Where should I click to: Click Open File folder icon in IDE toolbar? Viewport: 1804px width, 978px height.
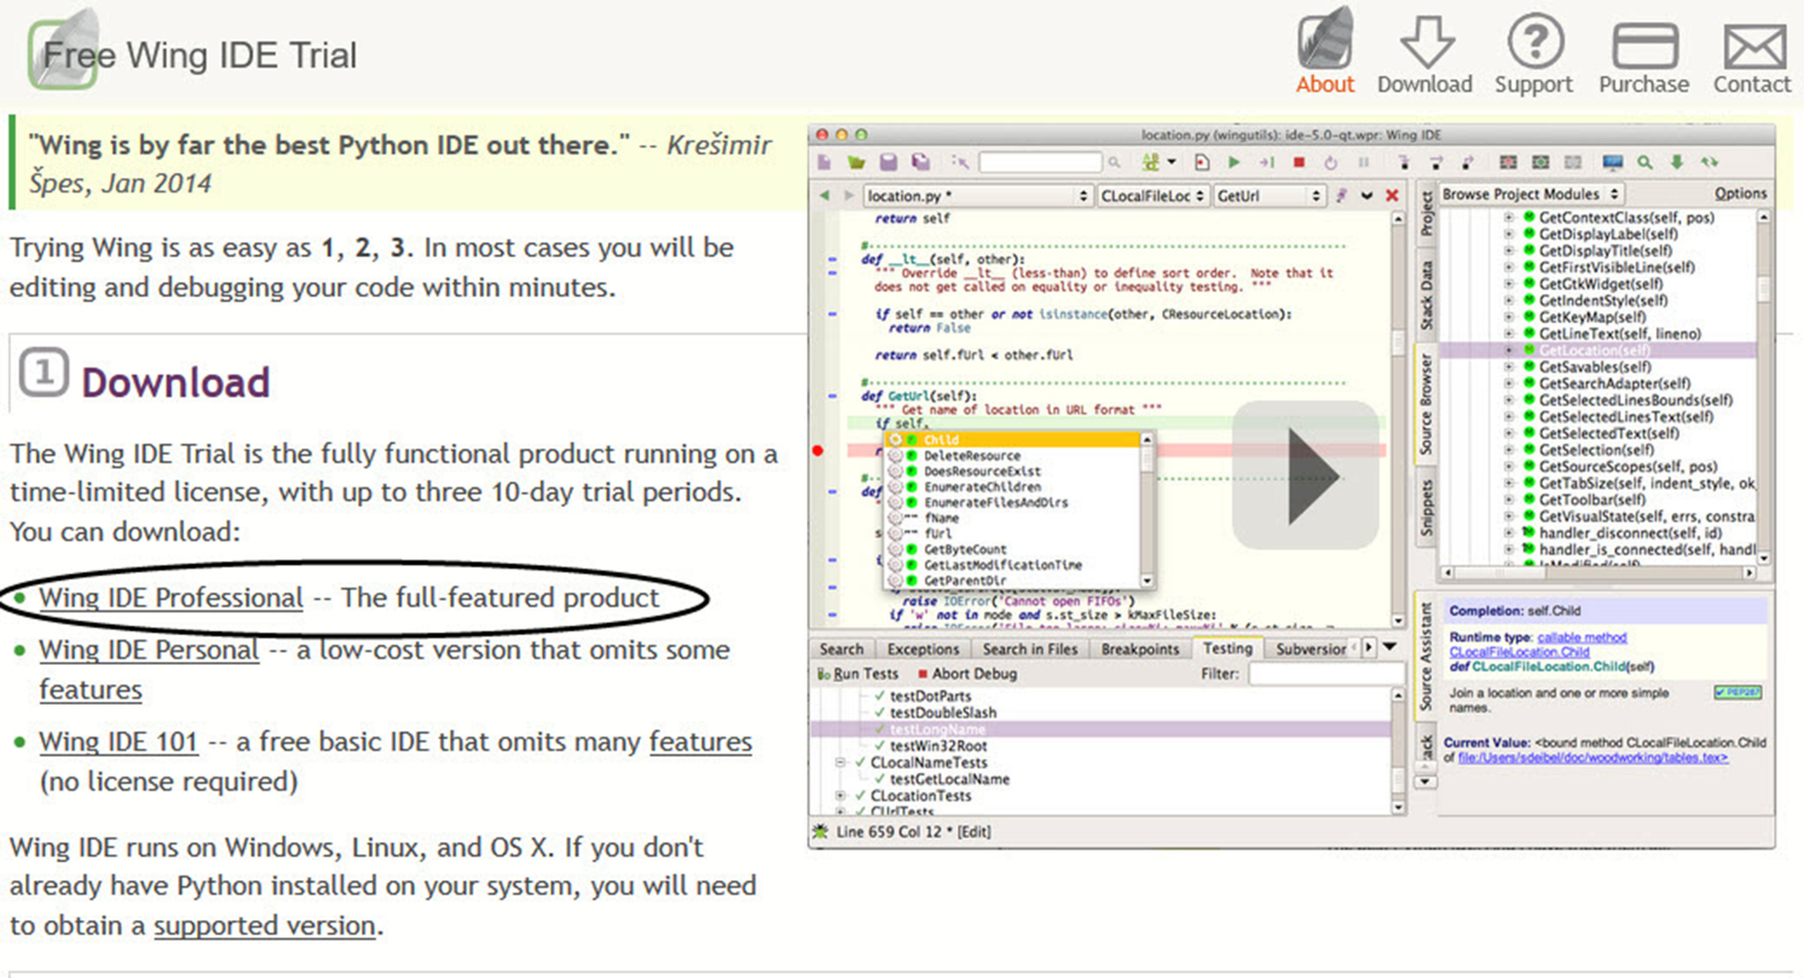(856, 162)
